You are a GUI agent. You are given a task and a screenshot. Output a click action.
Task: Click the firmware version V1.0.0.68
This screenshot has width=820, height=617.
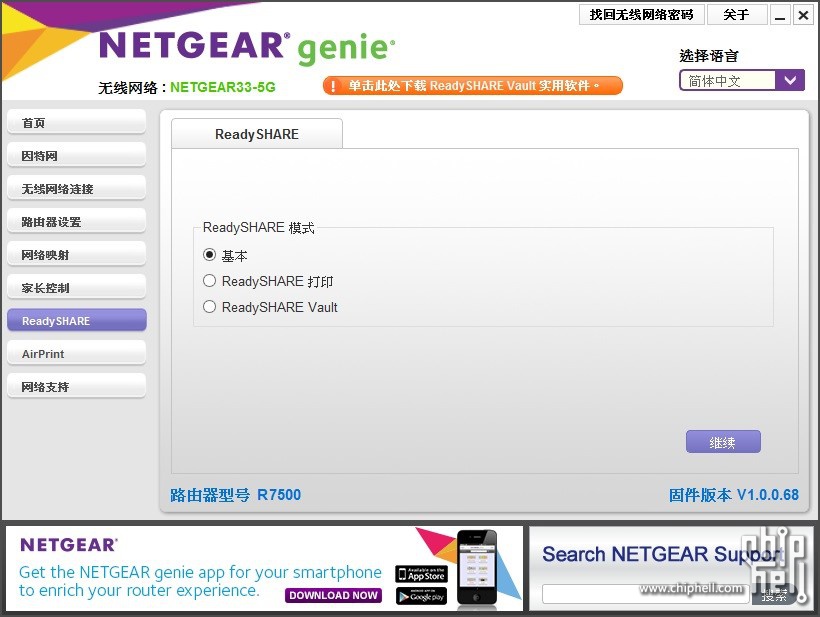768,495
